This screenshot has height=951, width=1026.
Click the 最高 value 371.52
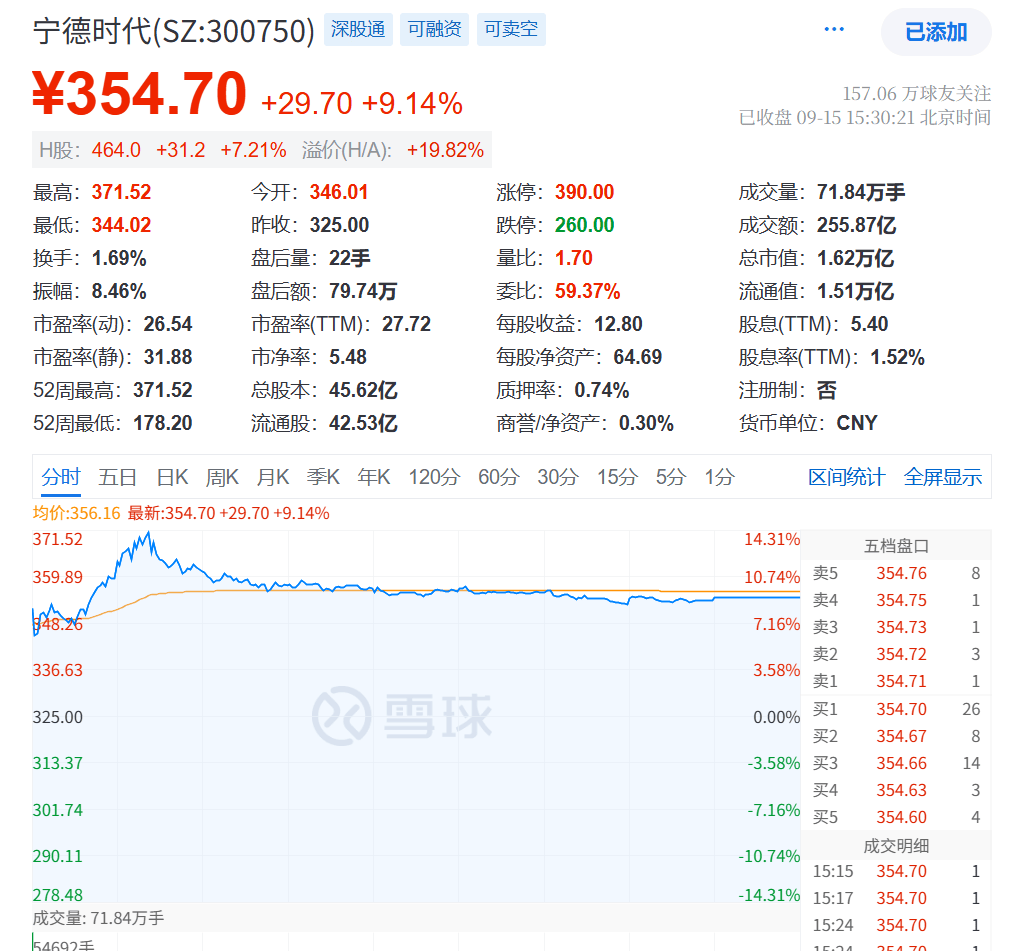[x=121, y=192]
